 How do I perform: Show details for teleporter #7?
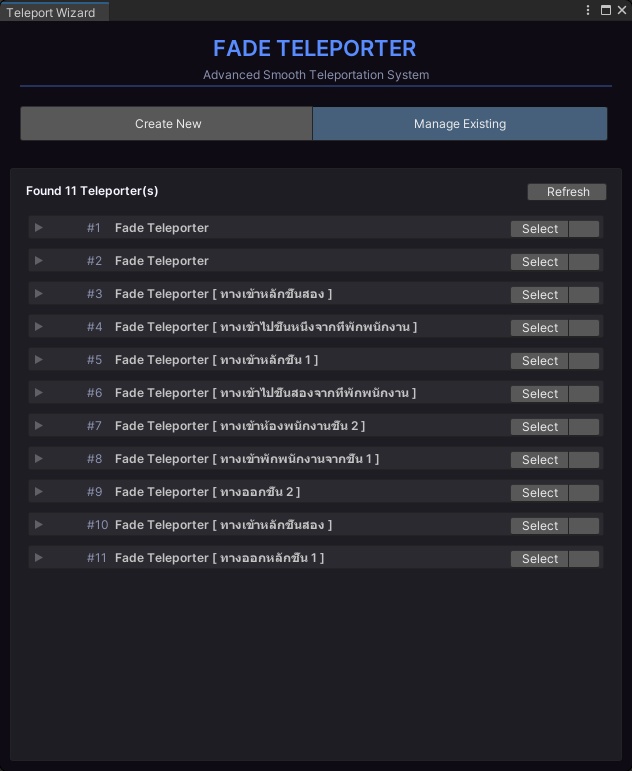click(39, 426)
